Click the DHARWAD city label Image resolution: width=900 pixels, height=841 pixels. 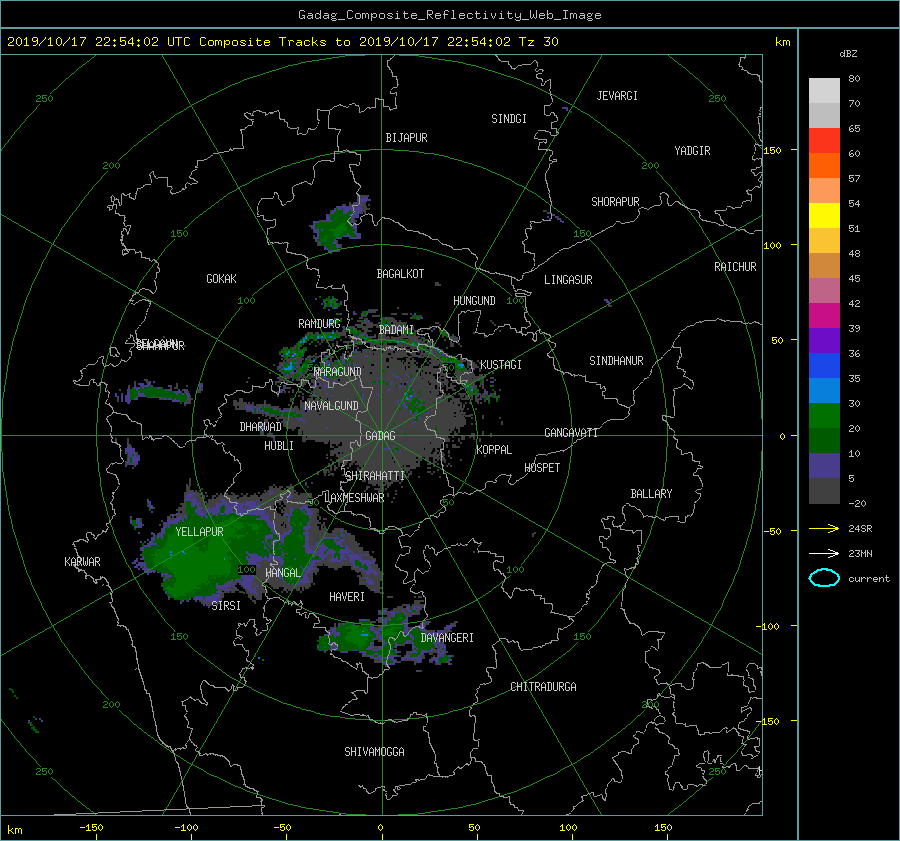coord(260,427)
